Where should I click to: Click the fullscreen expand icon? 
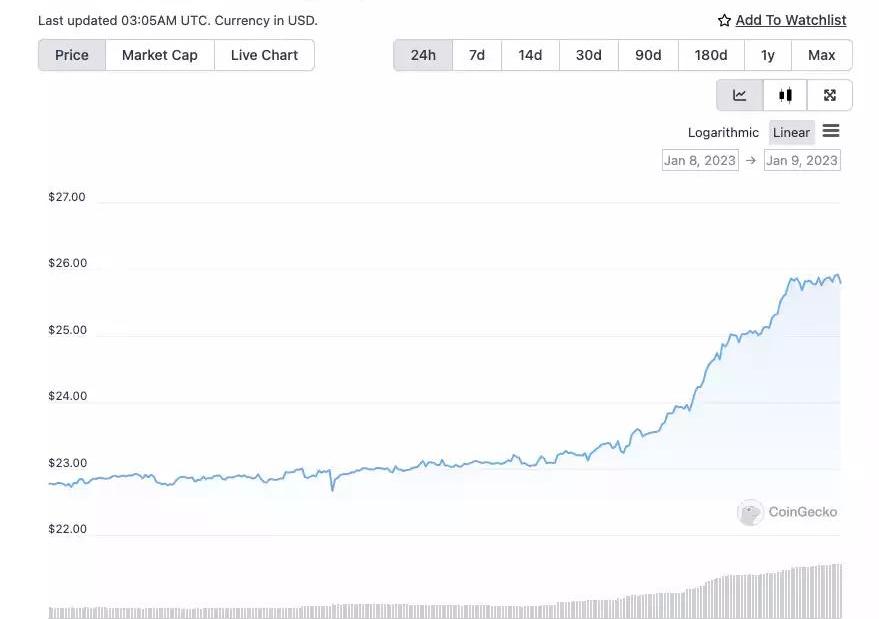click(x=829, y=95)
